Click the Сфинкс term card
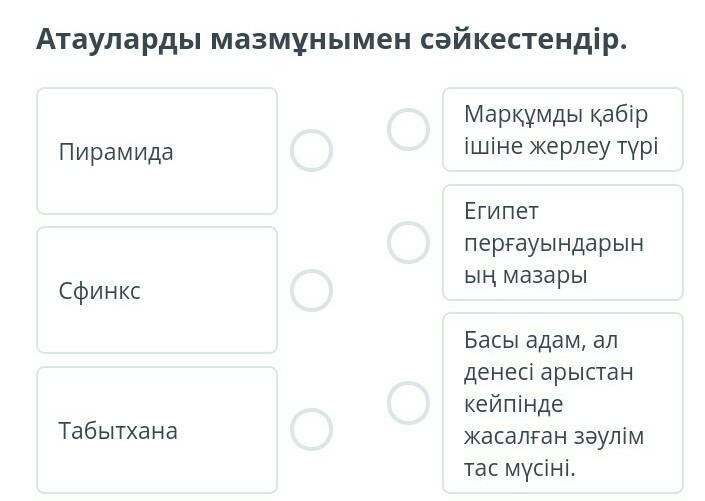This screenshot has width=705, height=501. tap(157, 290)
